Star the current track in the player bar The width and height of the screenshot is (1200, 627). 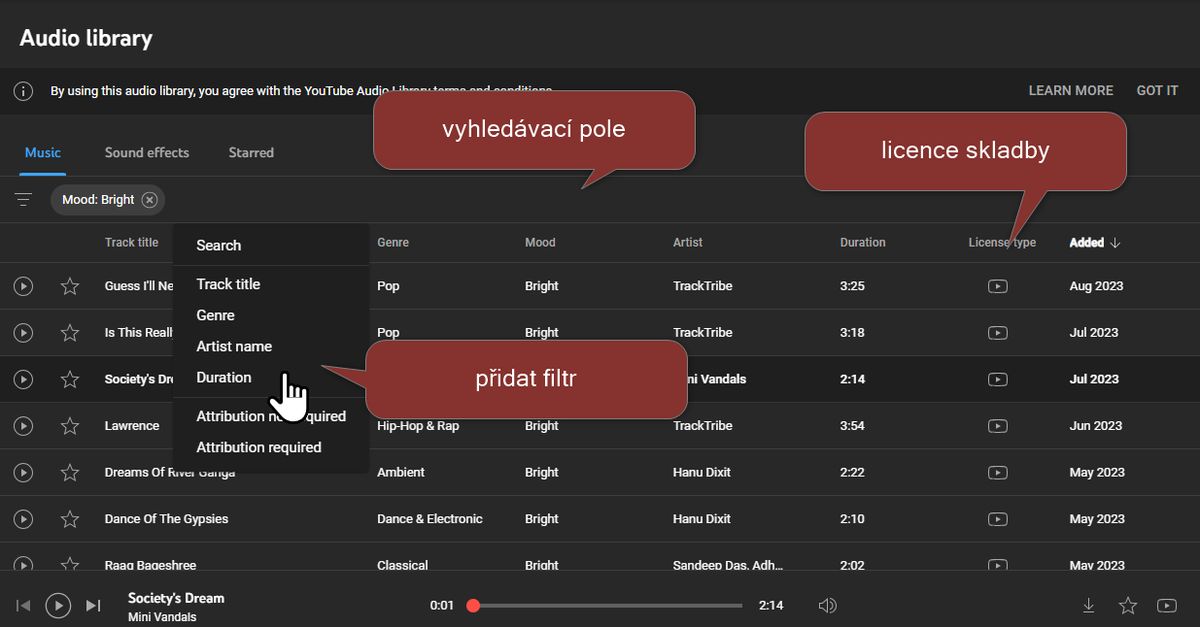(x=1128, y=605)
